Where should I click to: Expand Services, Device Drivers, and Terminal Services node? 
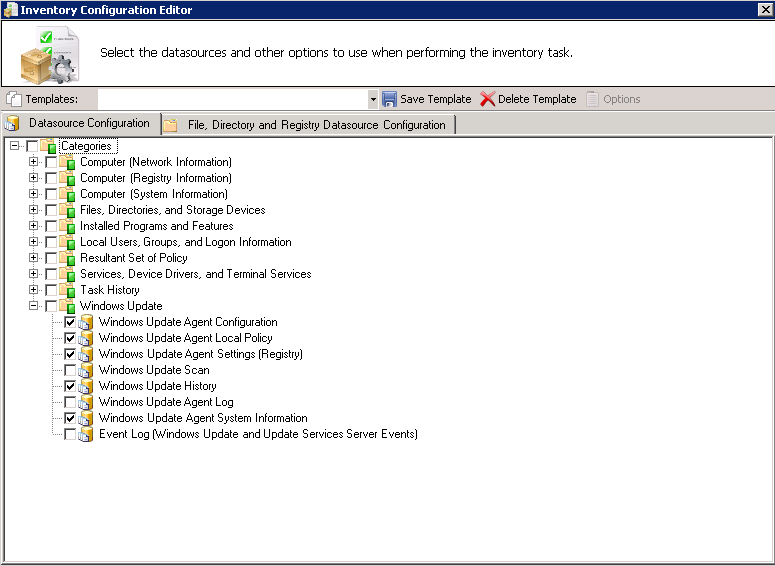coord(33,273)
